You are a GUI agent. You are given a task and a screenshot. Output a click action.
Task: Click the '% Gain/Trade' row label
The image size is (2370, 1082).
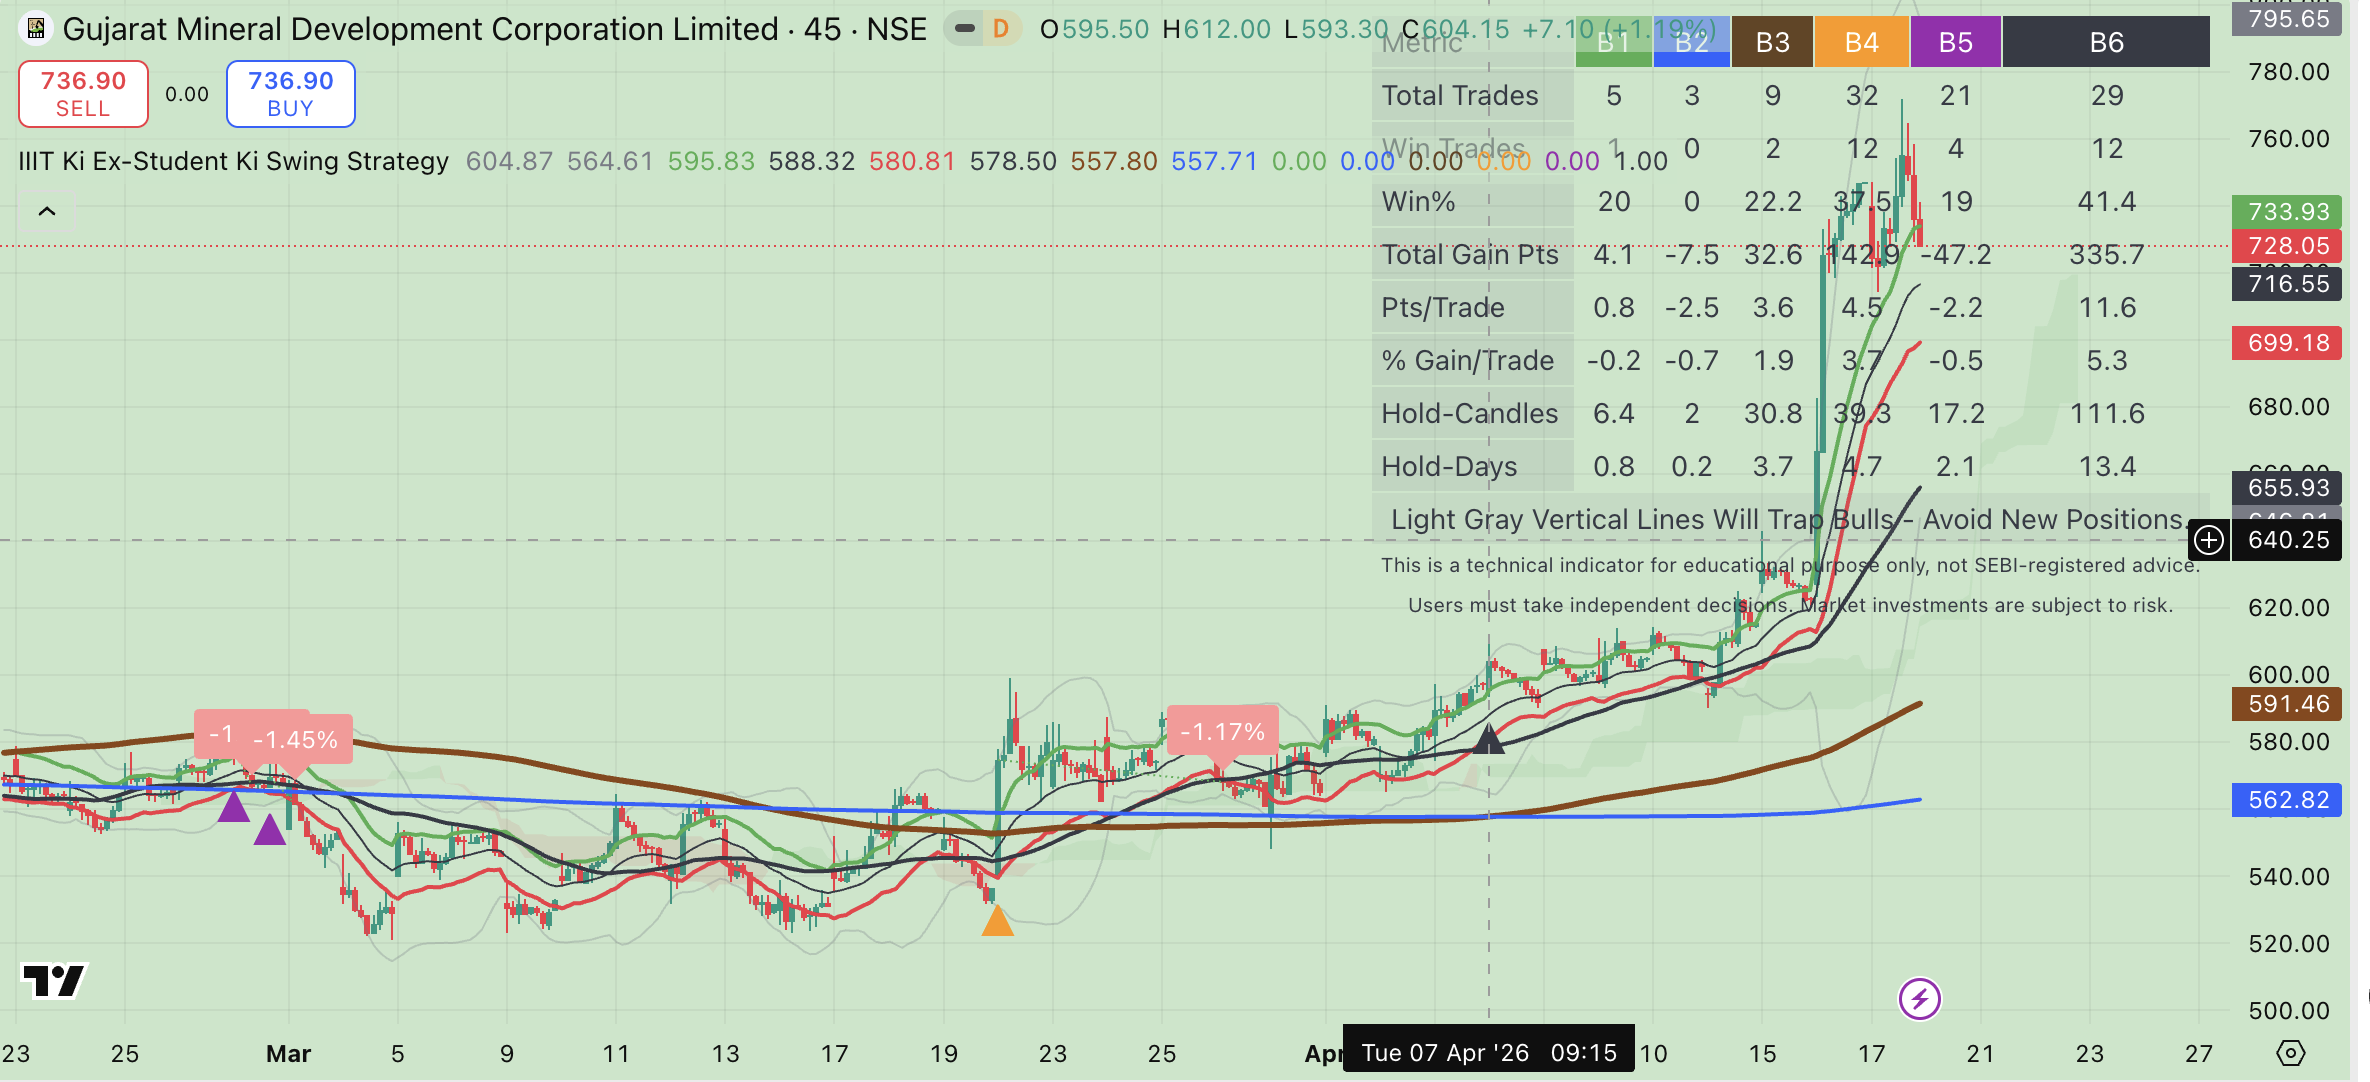pos(1468,360)
